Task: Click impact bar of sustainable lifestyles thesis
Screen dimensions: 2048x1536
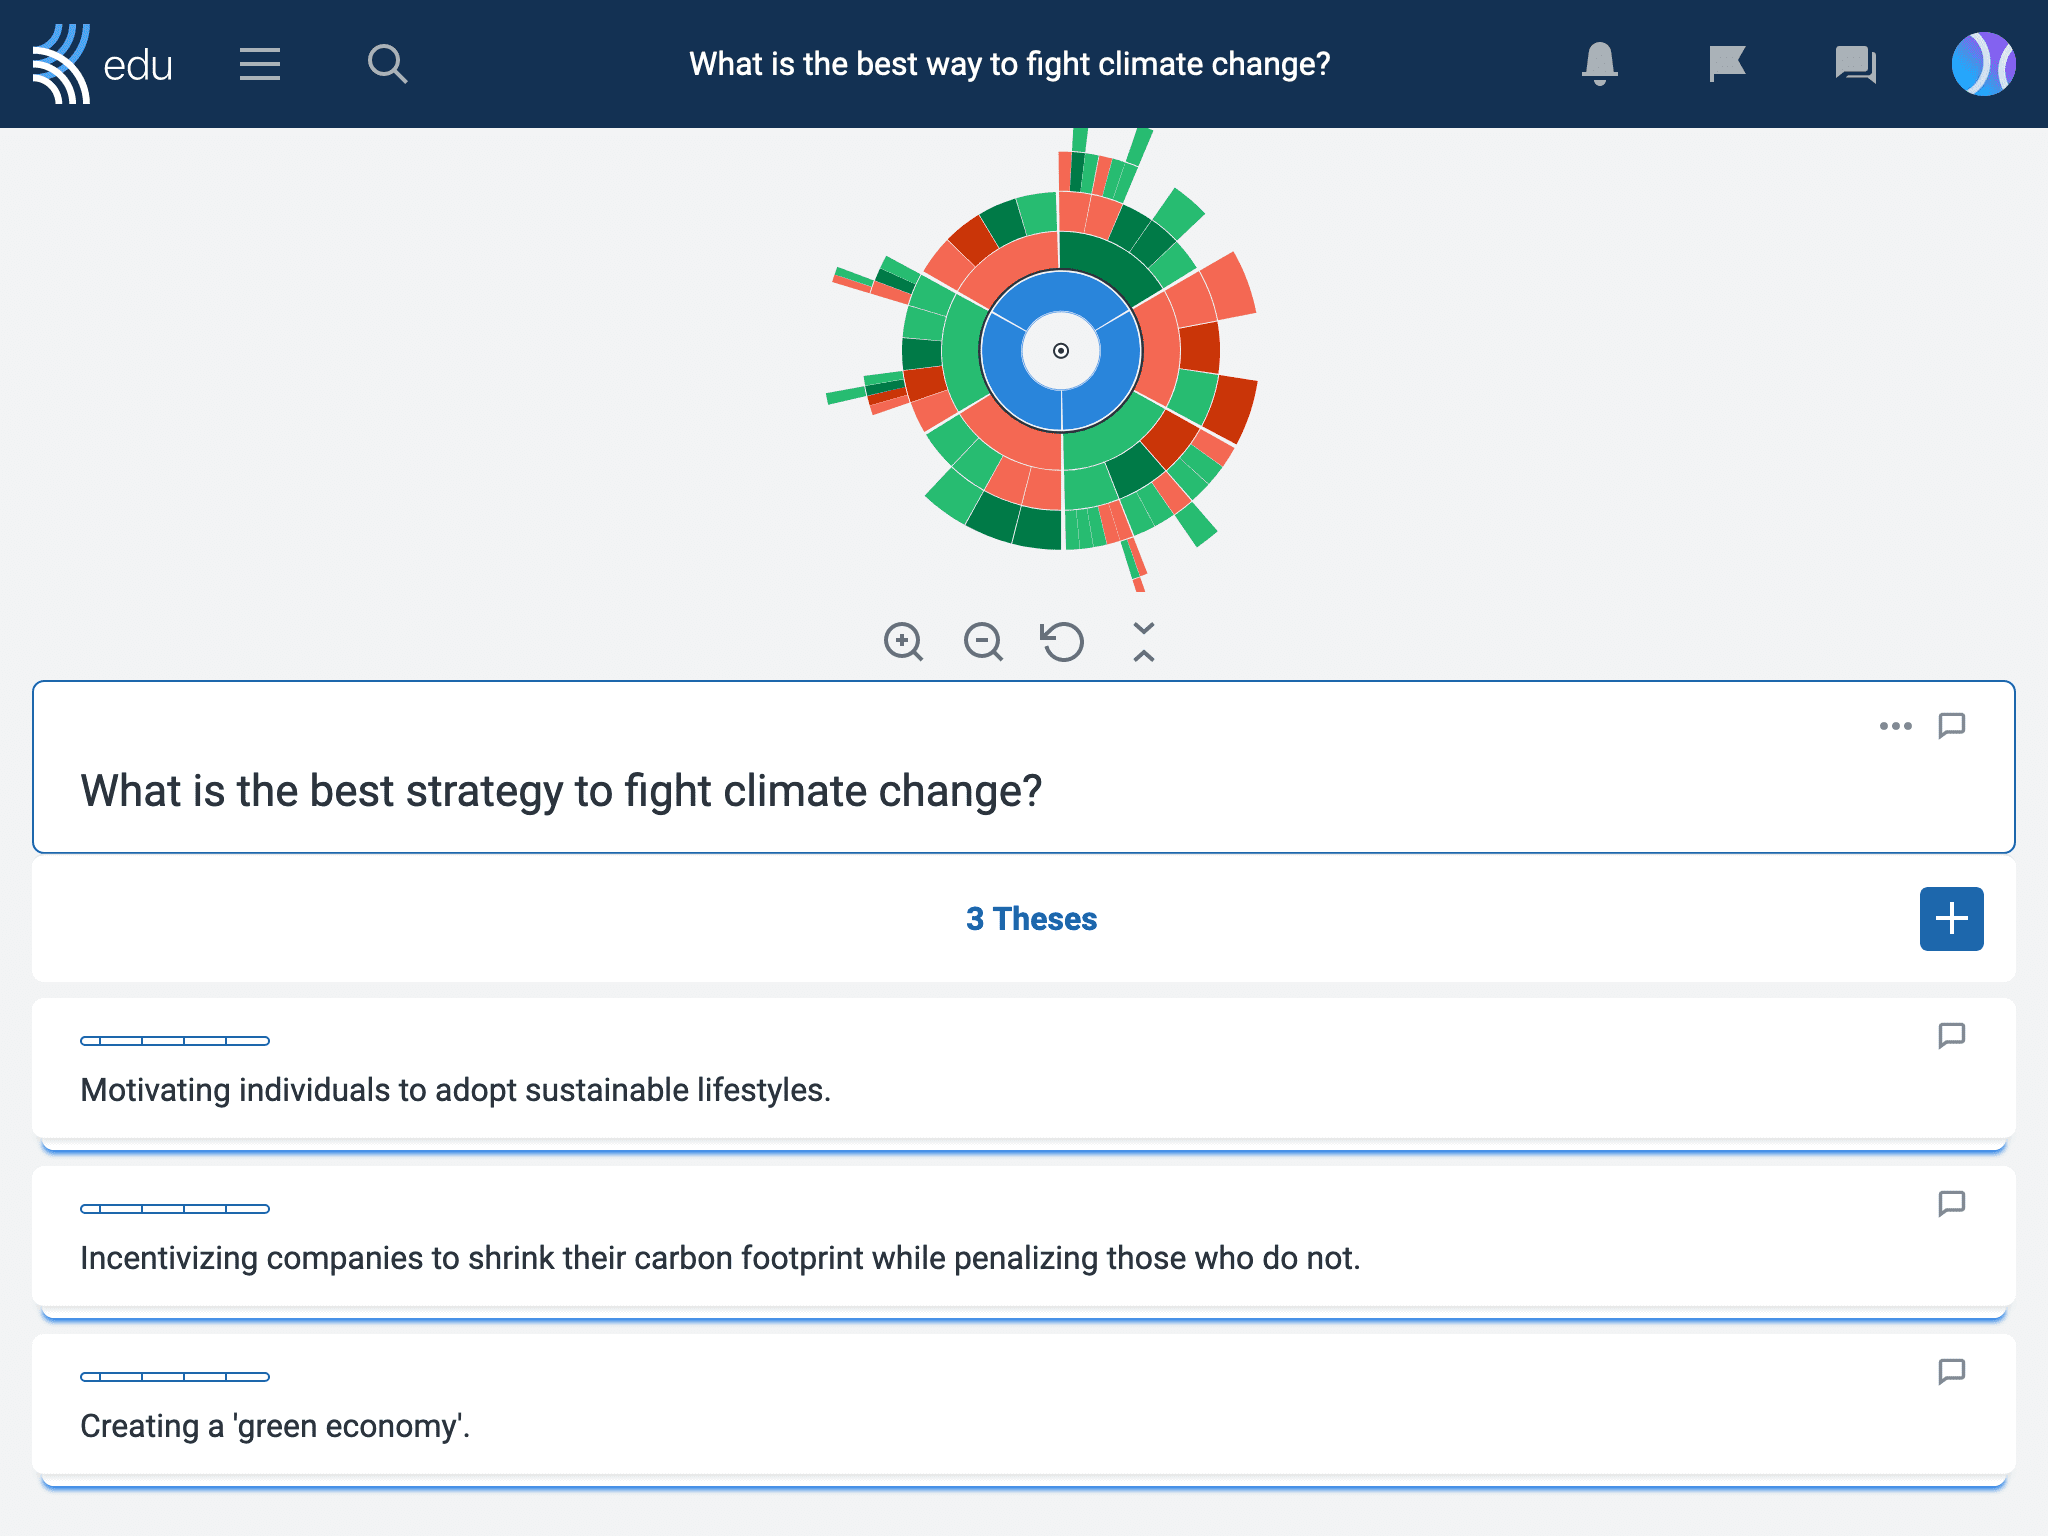Action: (x=175, y=1041)
